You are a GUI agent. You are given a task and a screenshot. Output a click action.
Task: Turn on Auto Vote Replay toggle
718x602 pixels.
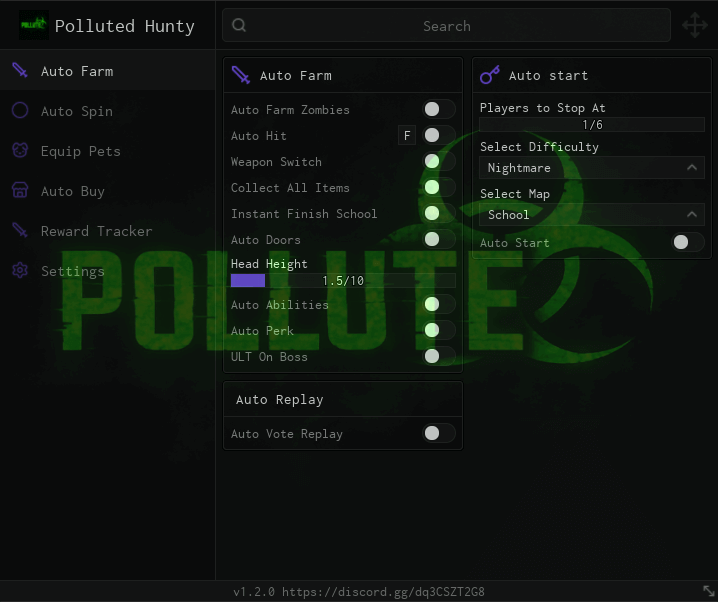point(439,433)
